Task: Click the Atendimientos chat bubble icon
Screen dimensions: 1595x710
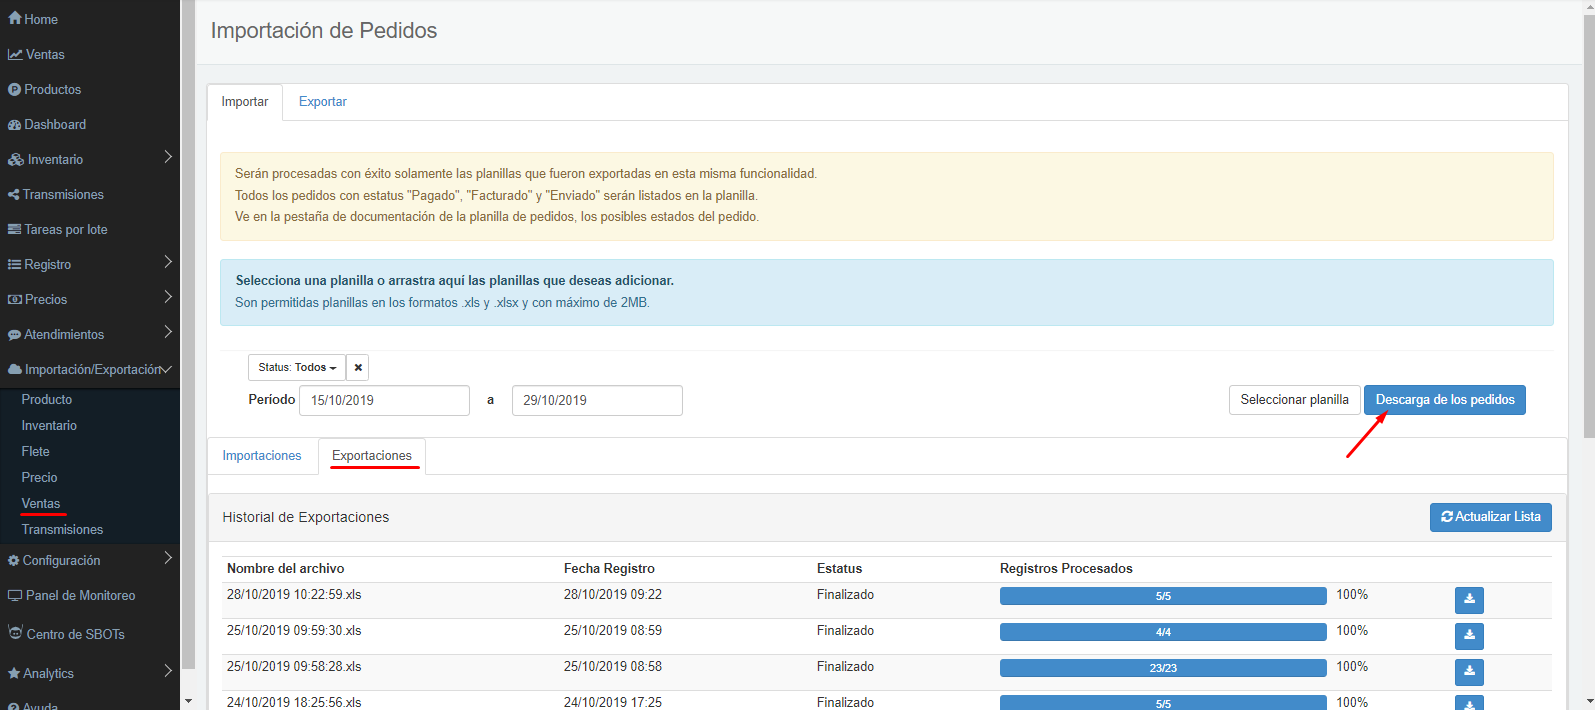Action: tap(14, 335)
